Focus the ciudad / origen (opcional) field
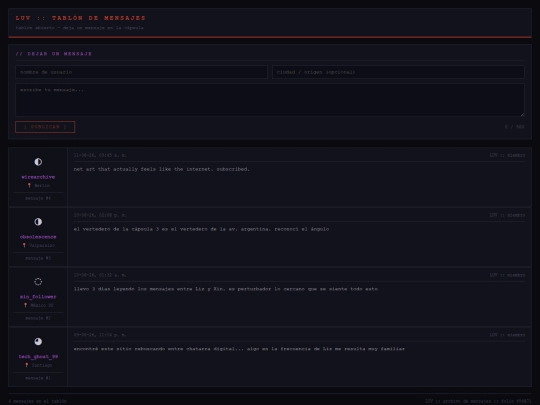The height and width of the screenshot is (405, 540). (x=398, y=72)
